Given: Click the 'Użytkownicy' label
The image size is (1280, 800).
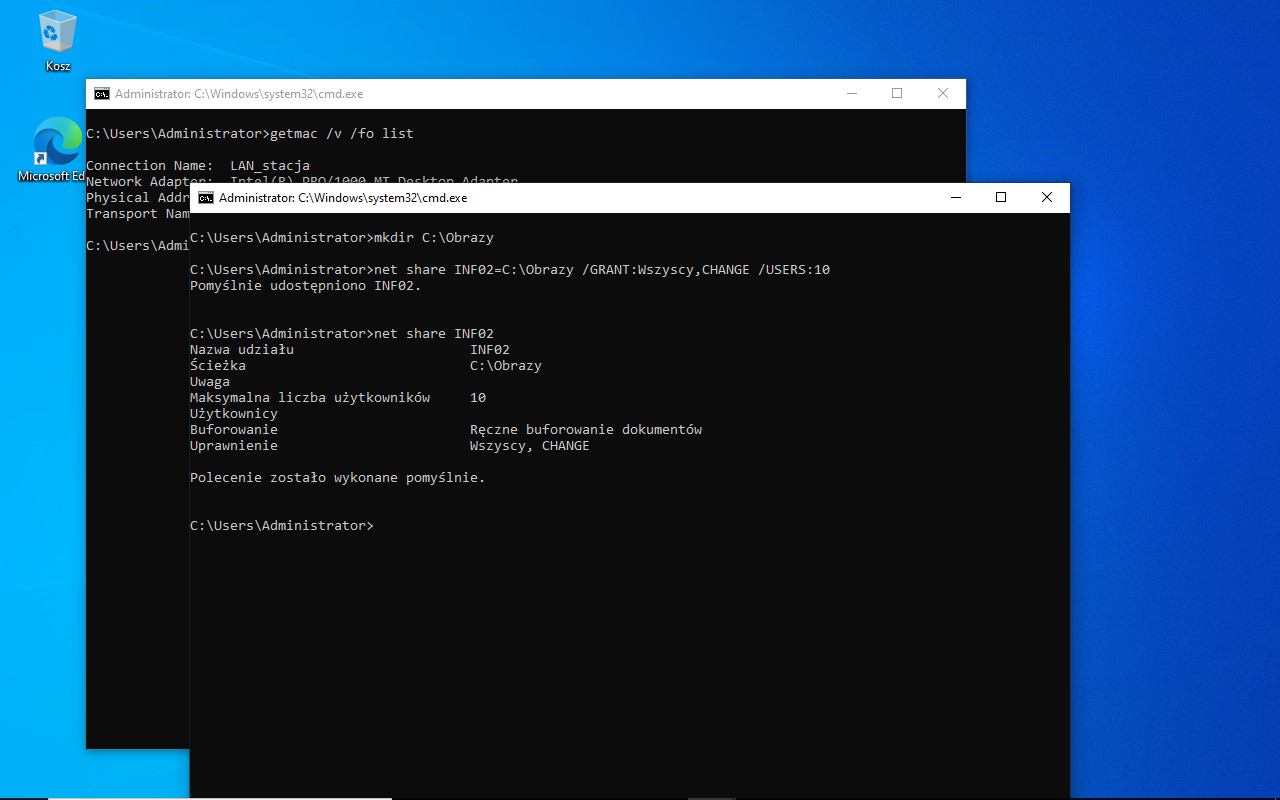Looking at the screenshot, I should pyautogui.click(x=234, y=414).
